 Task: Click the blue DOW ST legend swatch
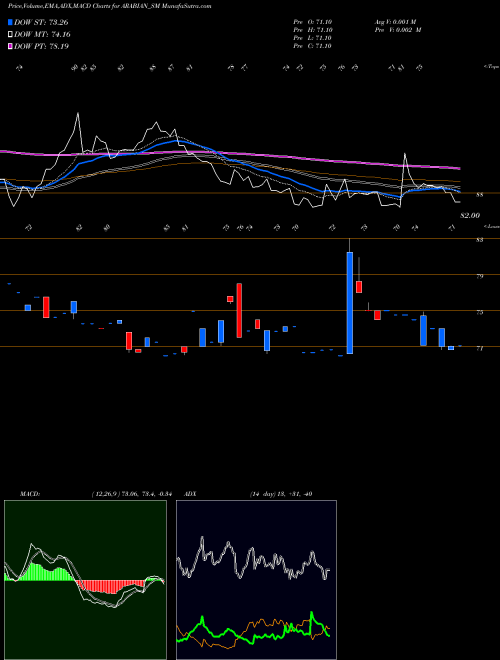click(x=10, y=22)
